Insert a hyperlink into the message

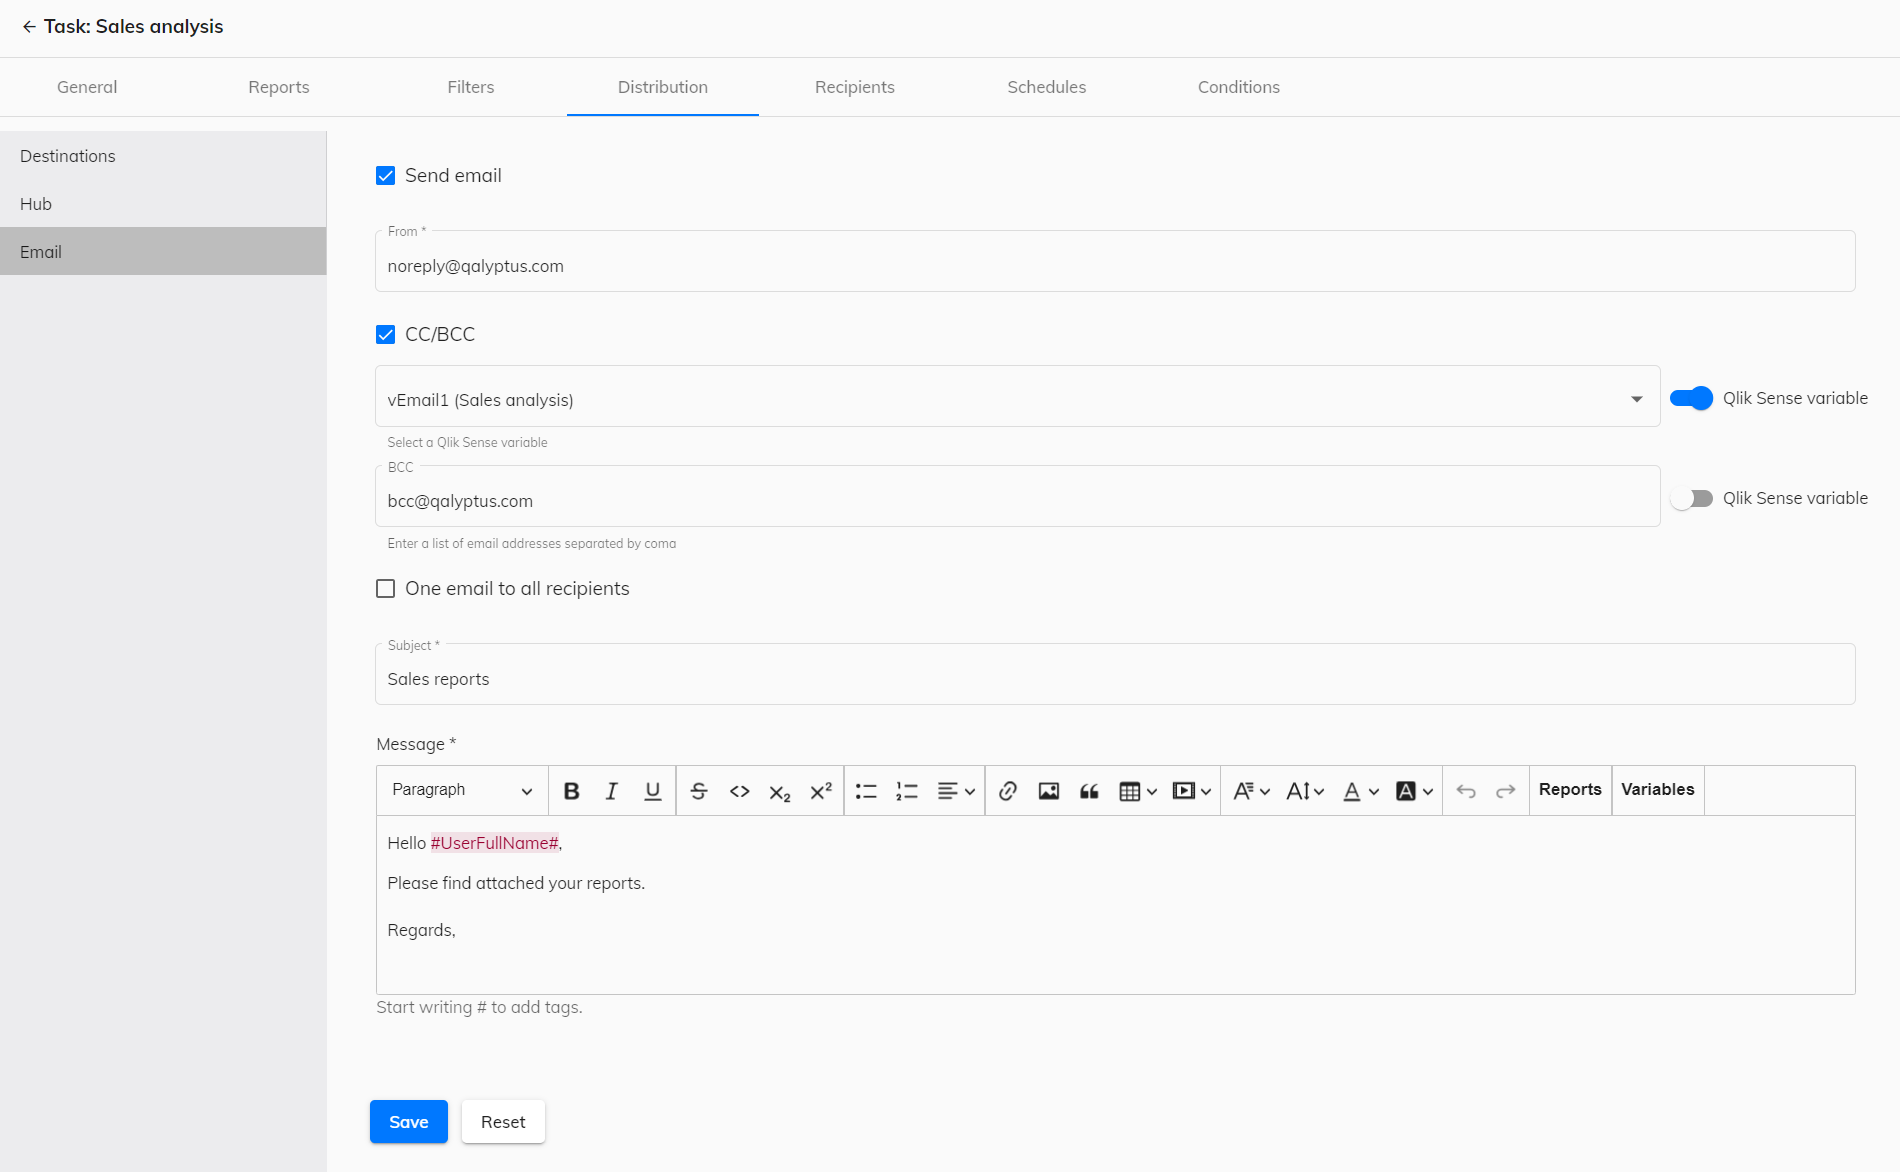[1007, 790]
